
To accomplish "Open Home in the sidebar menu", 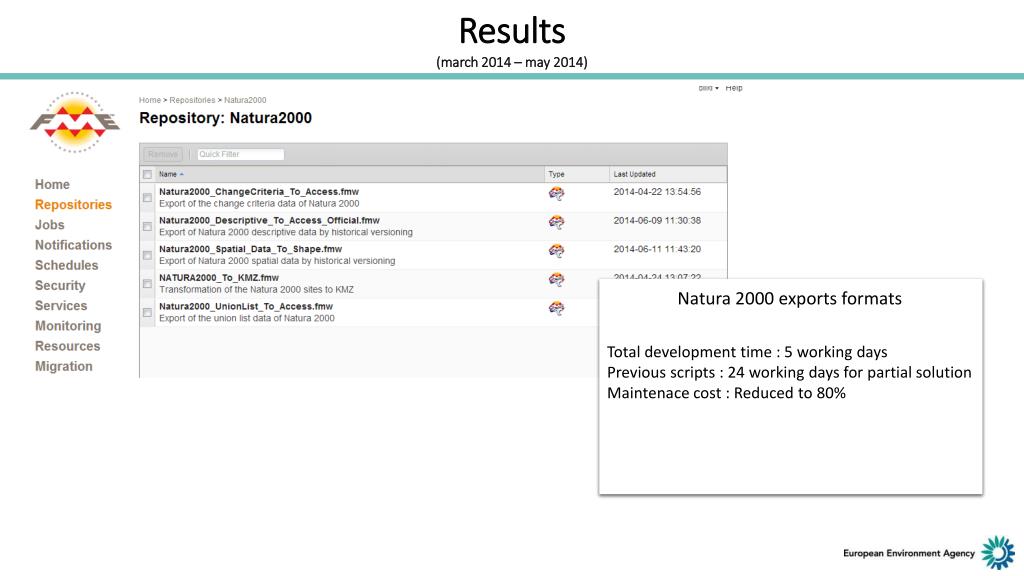I will tap(52, 184).
